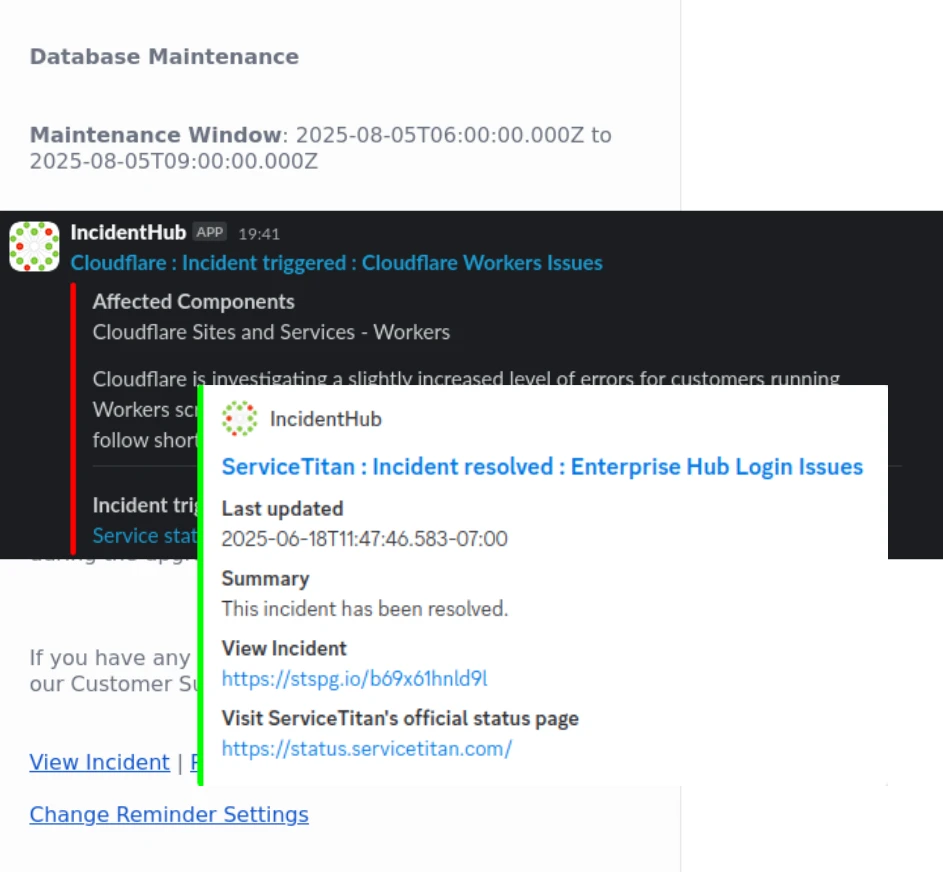This screenshot has height=872, width=943.
Task: Select the 2025-06-18T11:47:46.583-07:00 timestamp
Action: (364, 539)
